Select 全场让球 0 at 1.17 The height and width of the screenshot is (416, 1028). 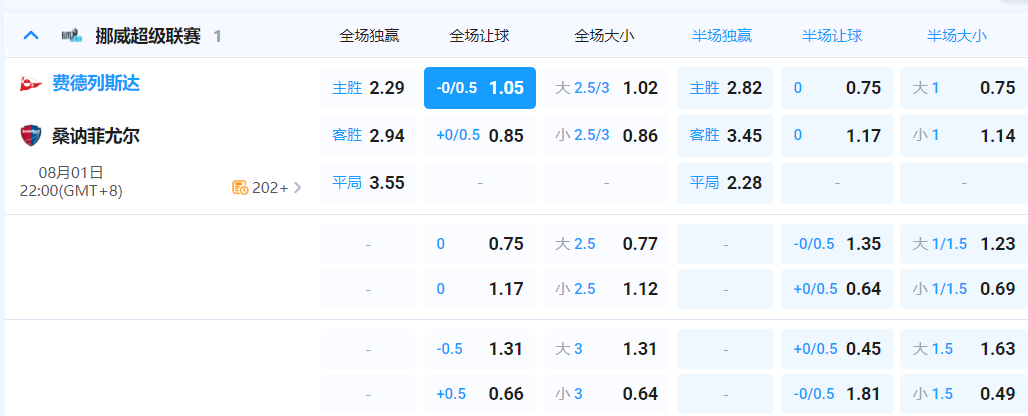click(480, 289)
